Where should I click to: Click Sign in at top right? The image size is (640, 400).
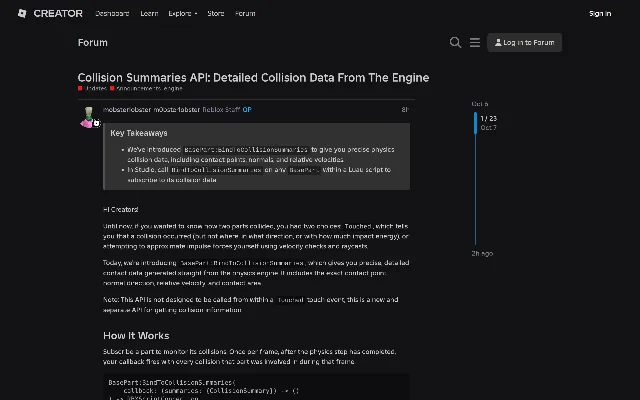(x=600, y=13)
